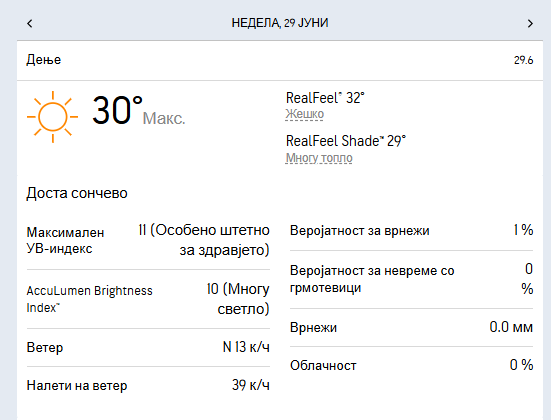Click the RealFeel Shade 29° text
Image resolution: width=551 pixels, height=420 pixels.
pos(346,141)
